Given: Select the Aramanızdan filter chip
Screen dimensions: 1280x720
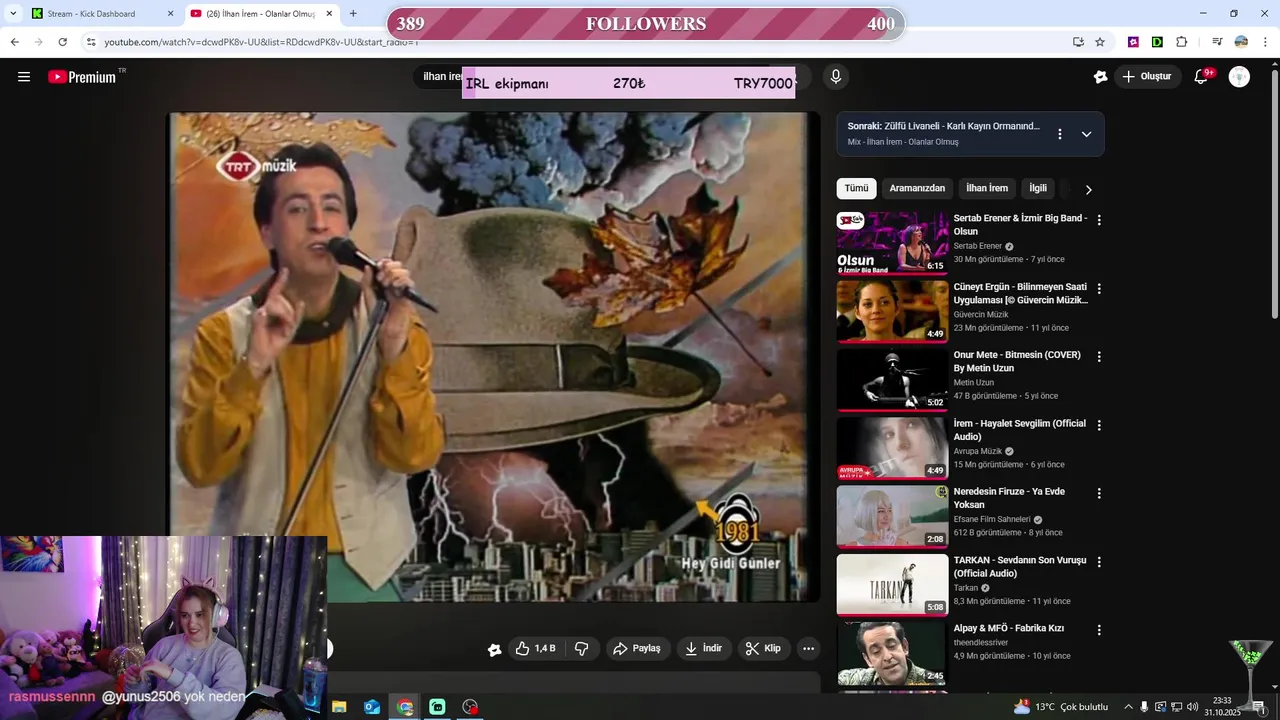Looking at the screenshot, I should [x=917, y=188].
